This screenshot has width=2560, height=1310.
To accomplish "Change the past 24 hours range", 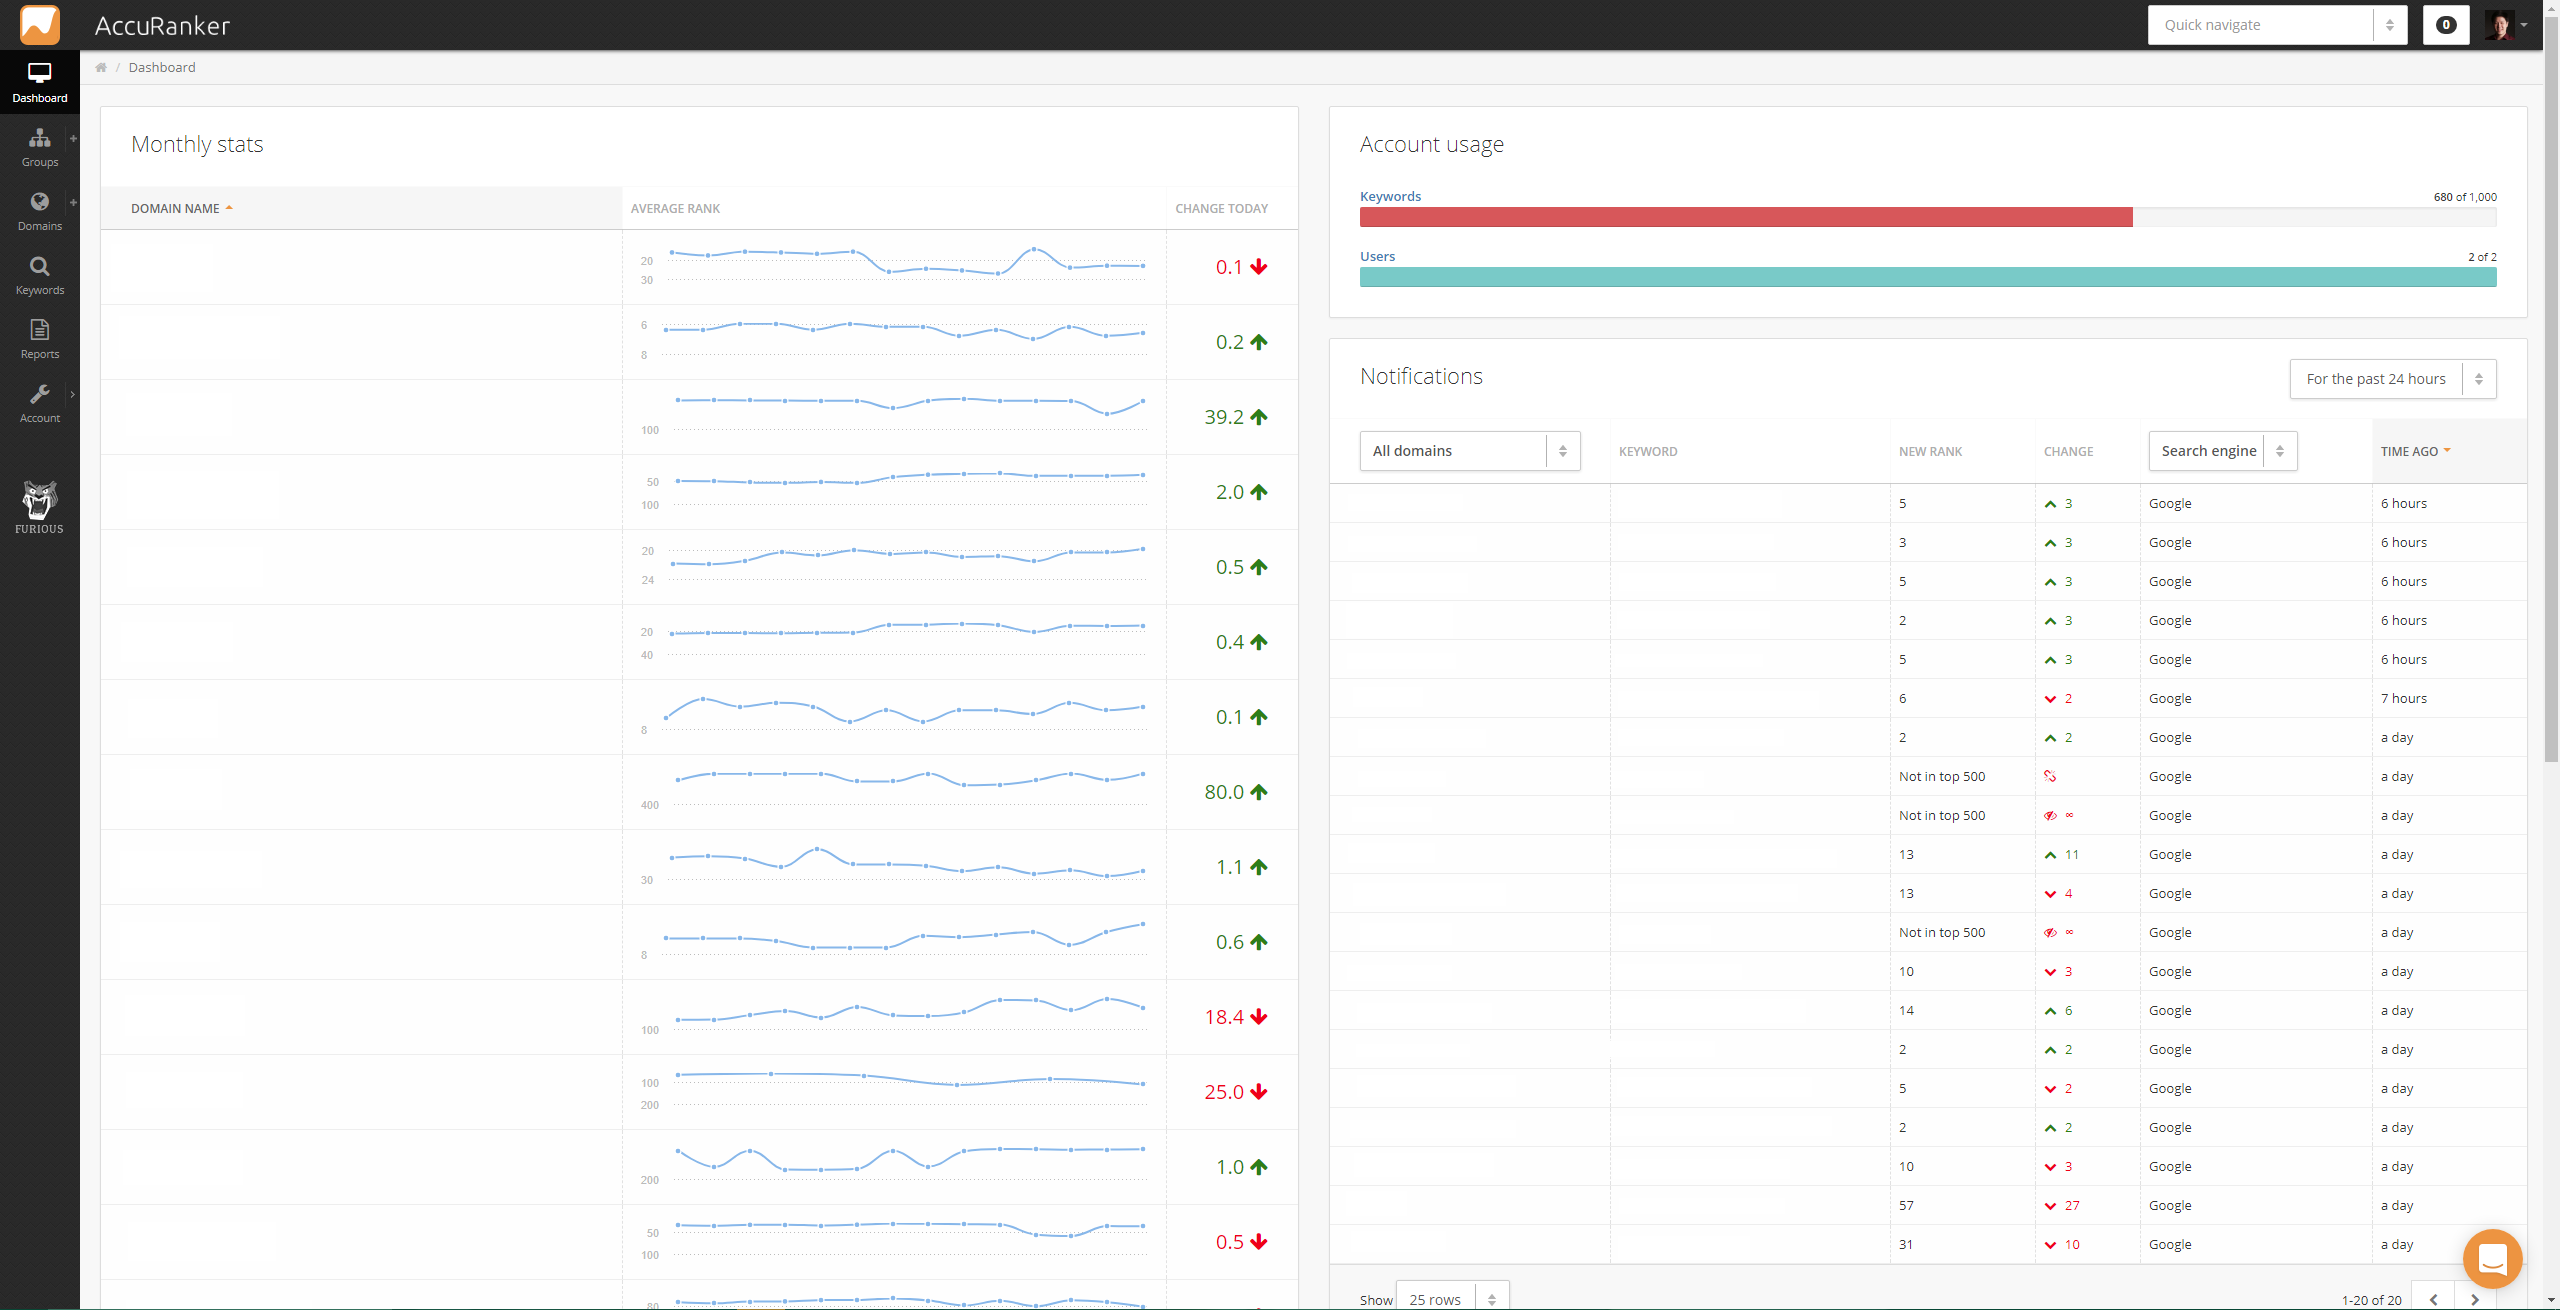I will click(x=2392, y=379).
